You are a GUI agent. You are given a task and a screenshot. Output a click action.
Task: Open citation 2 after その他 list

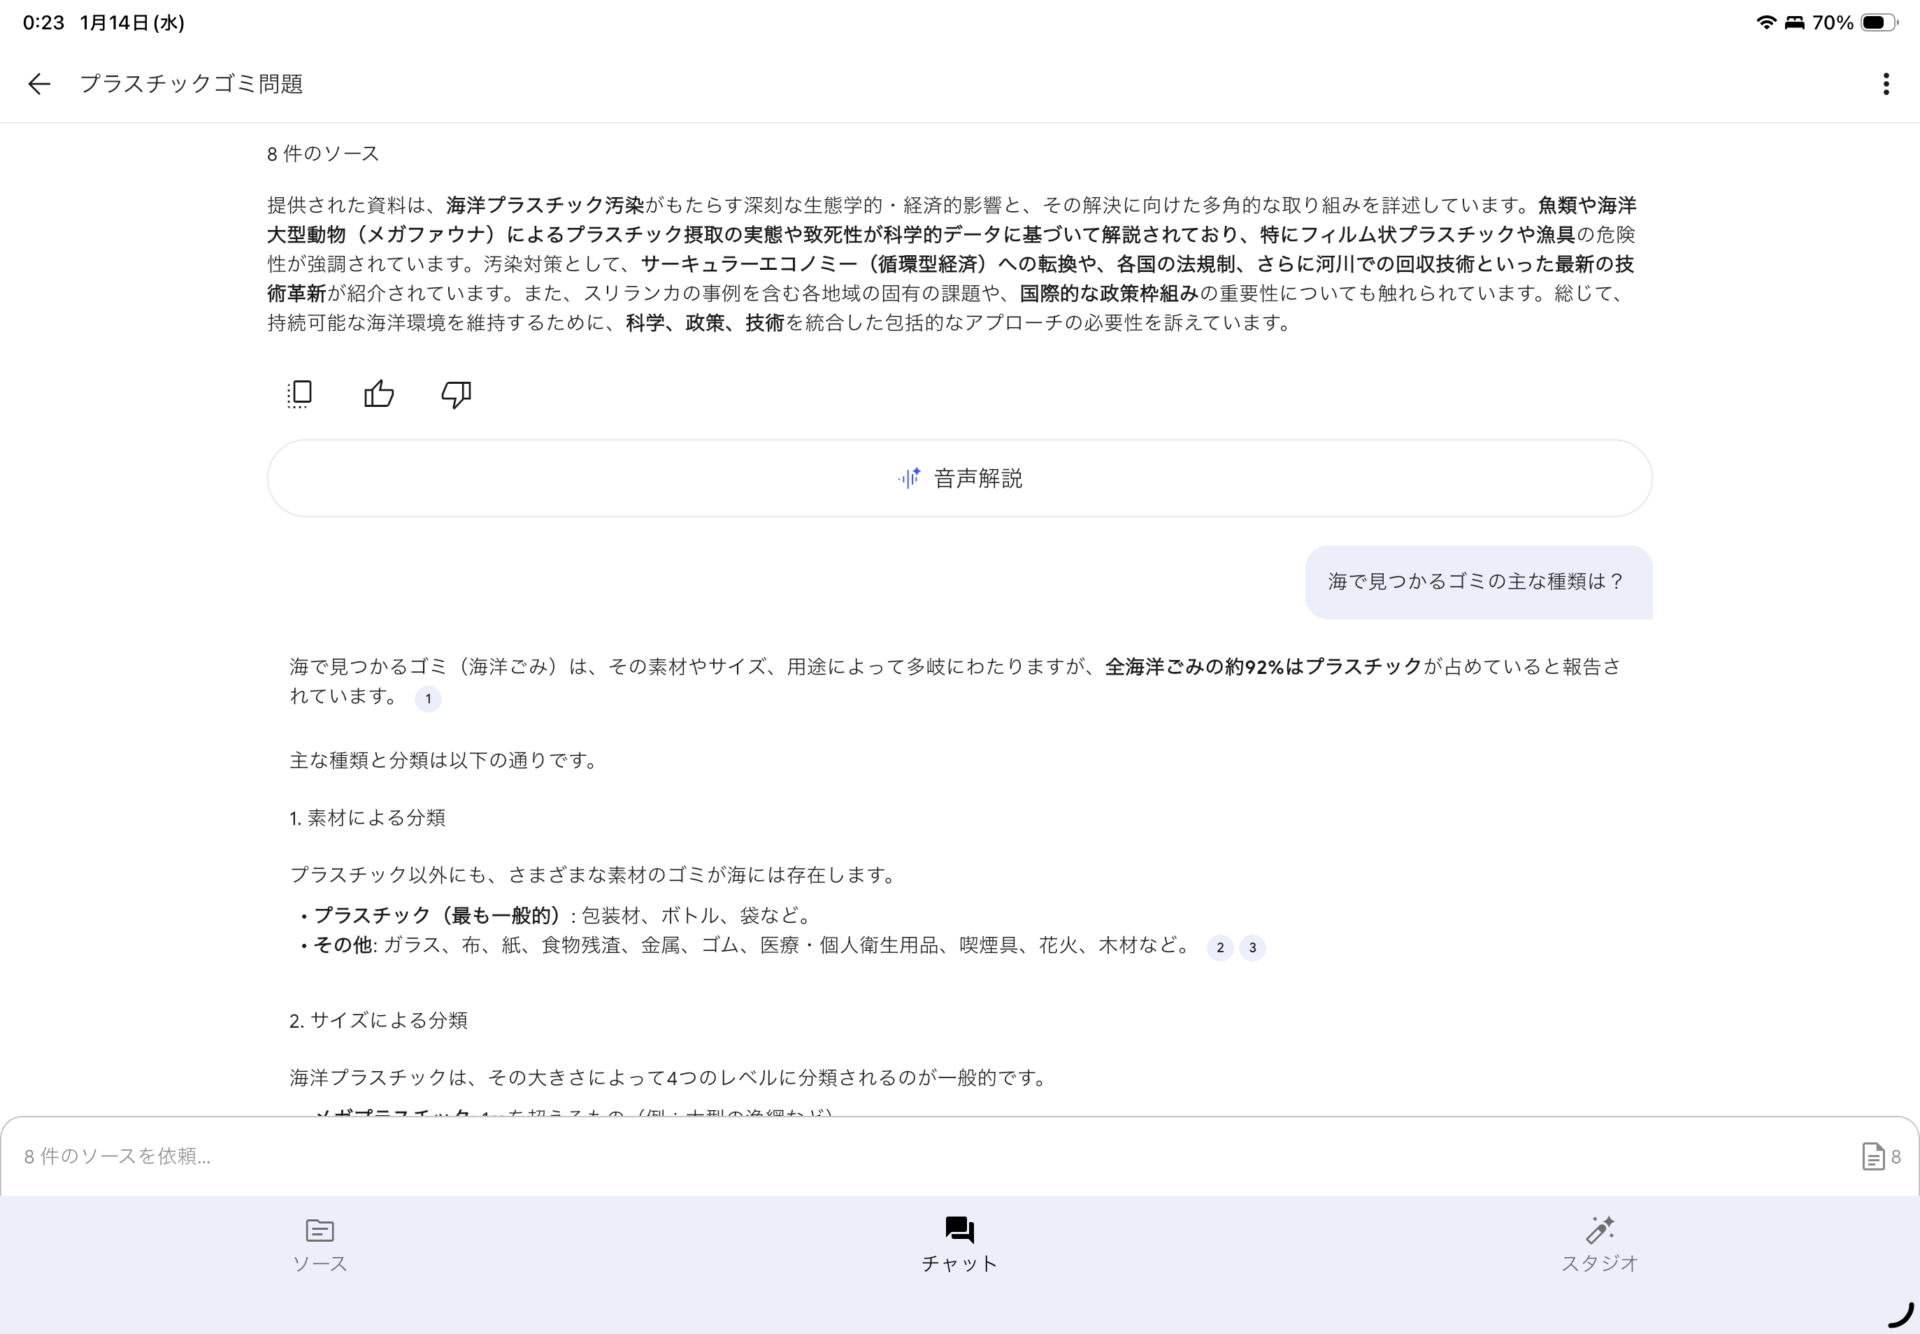pos(1220,947)
